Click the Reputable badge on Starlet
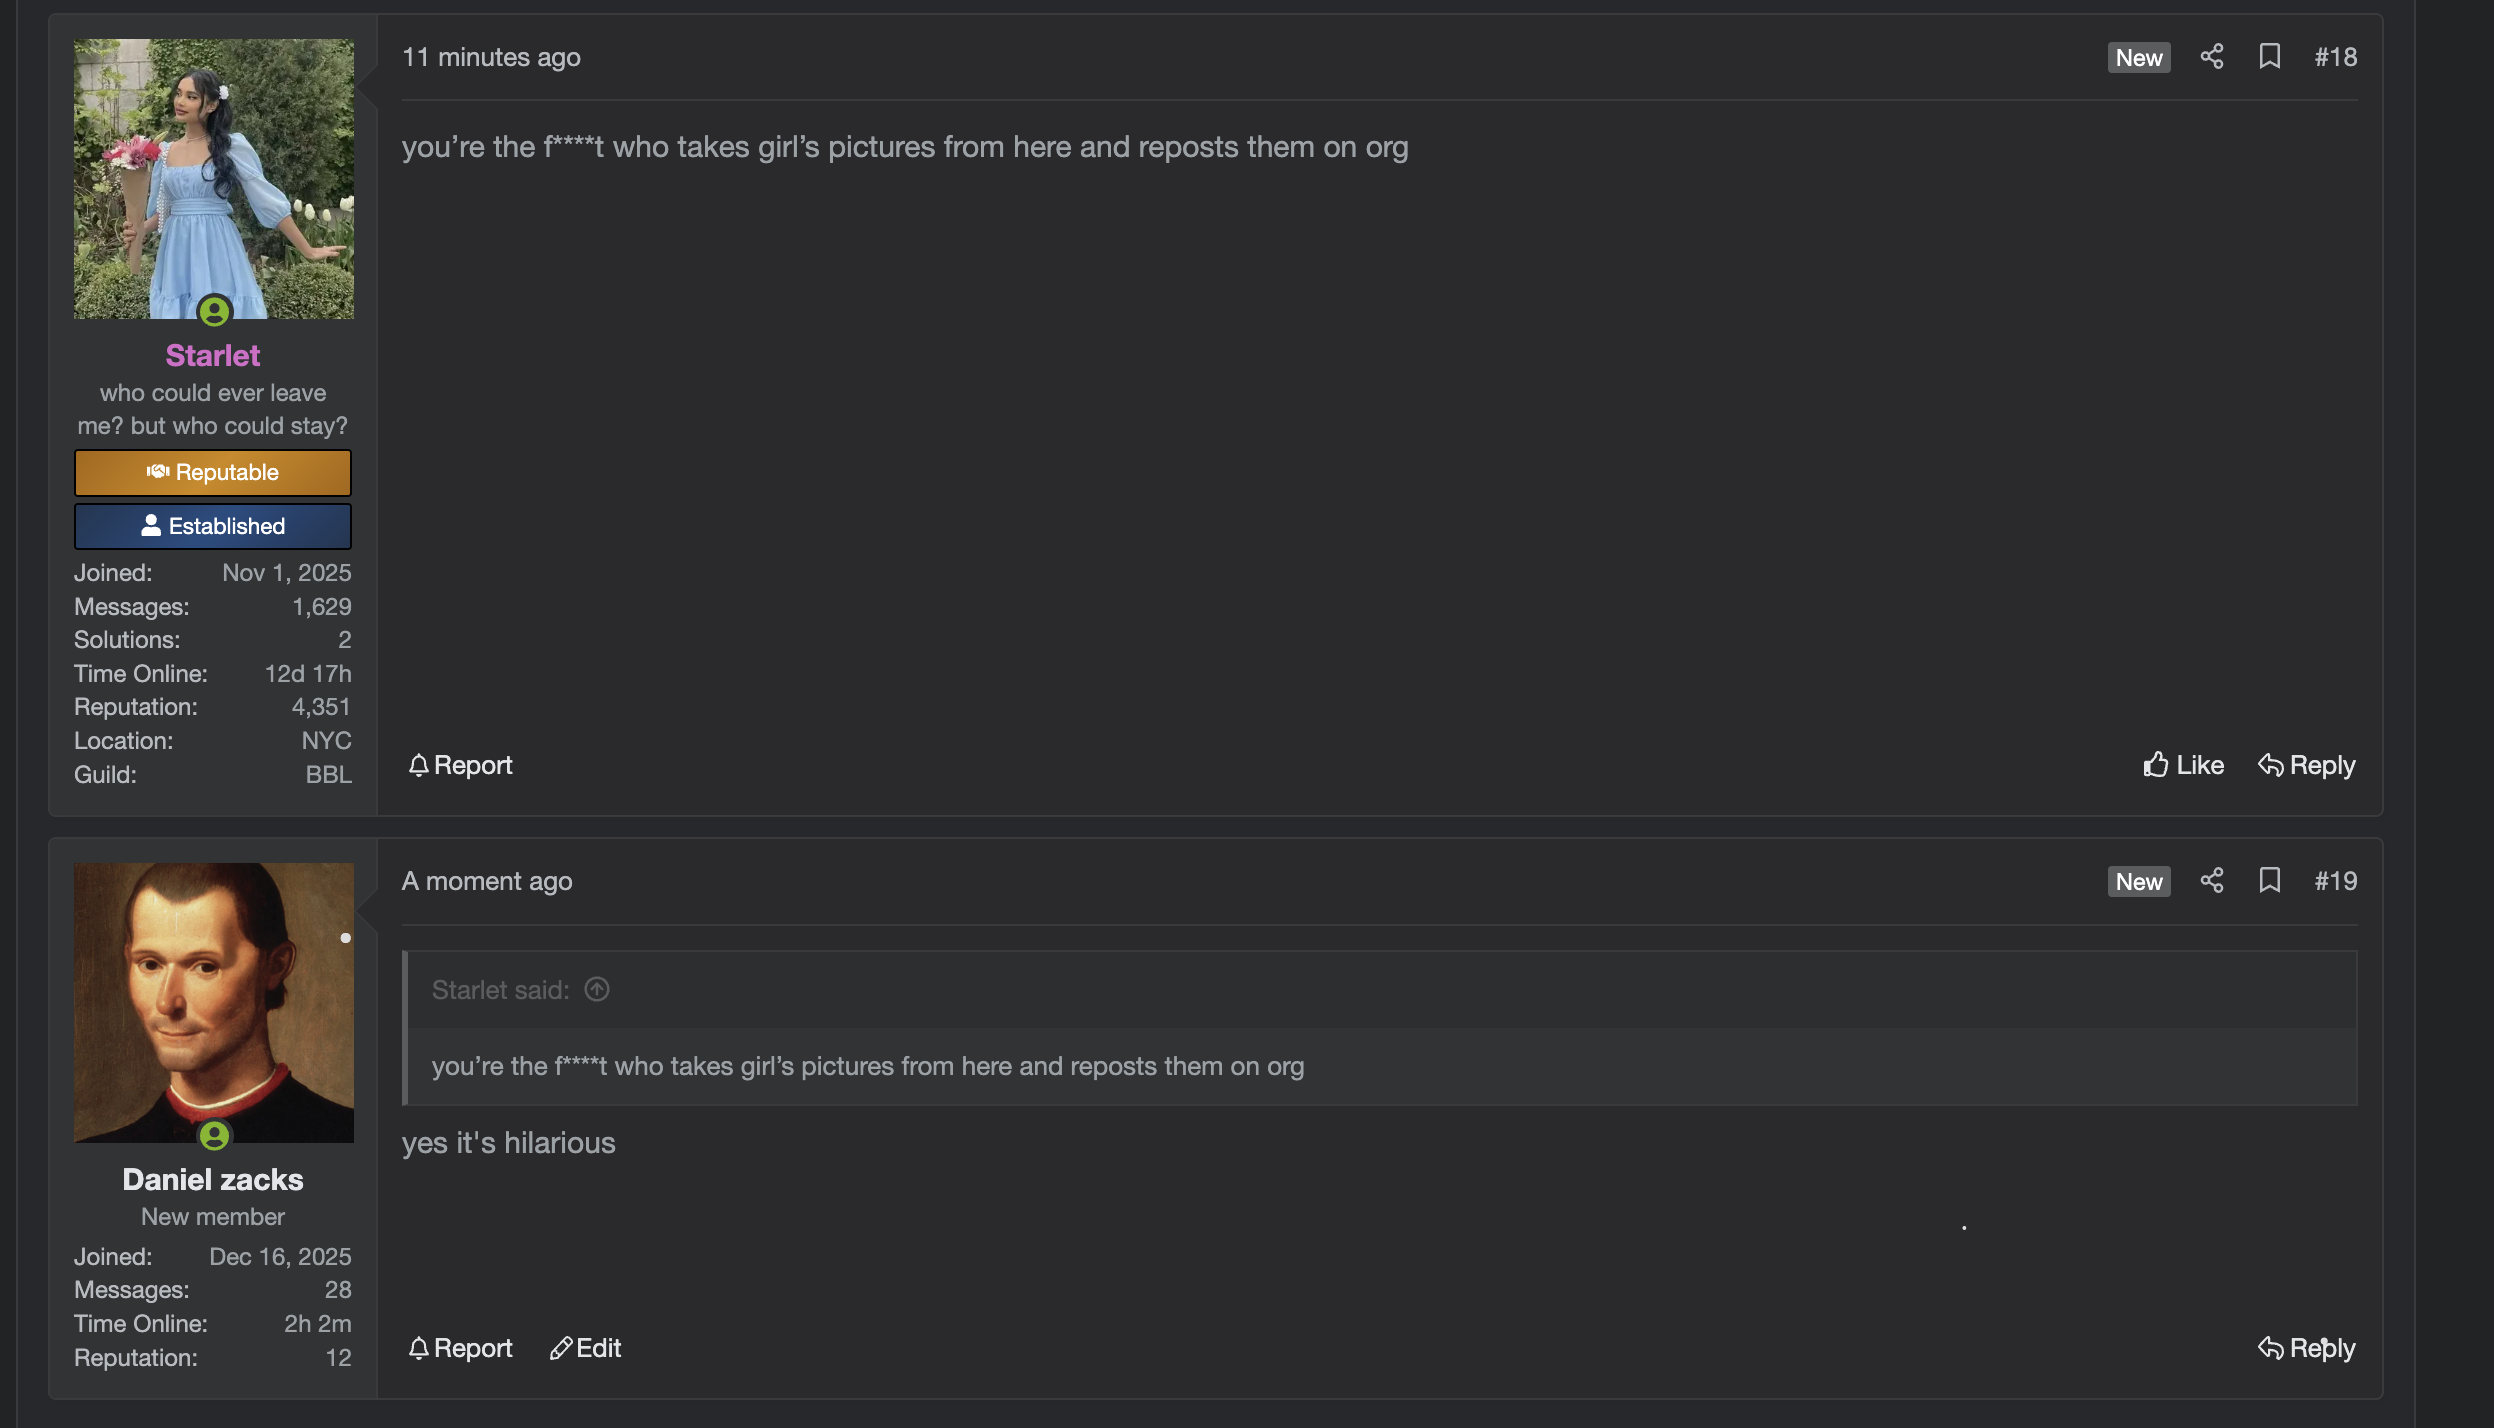This screenshot has width=2494, height=1428. pyautogui.click(x=213, y=473)
